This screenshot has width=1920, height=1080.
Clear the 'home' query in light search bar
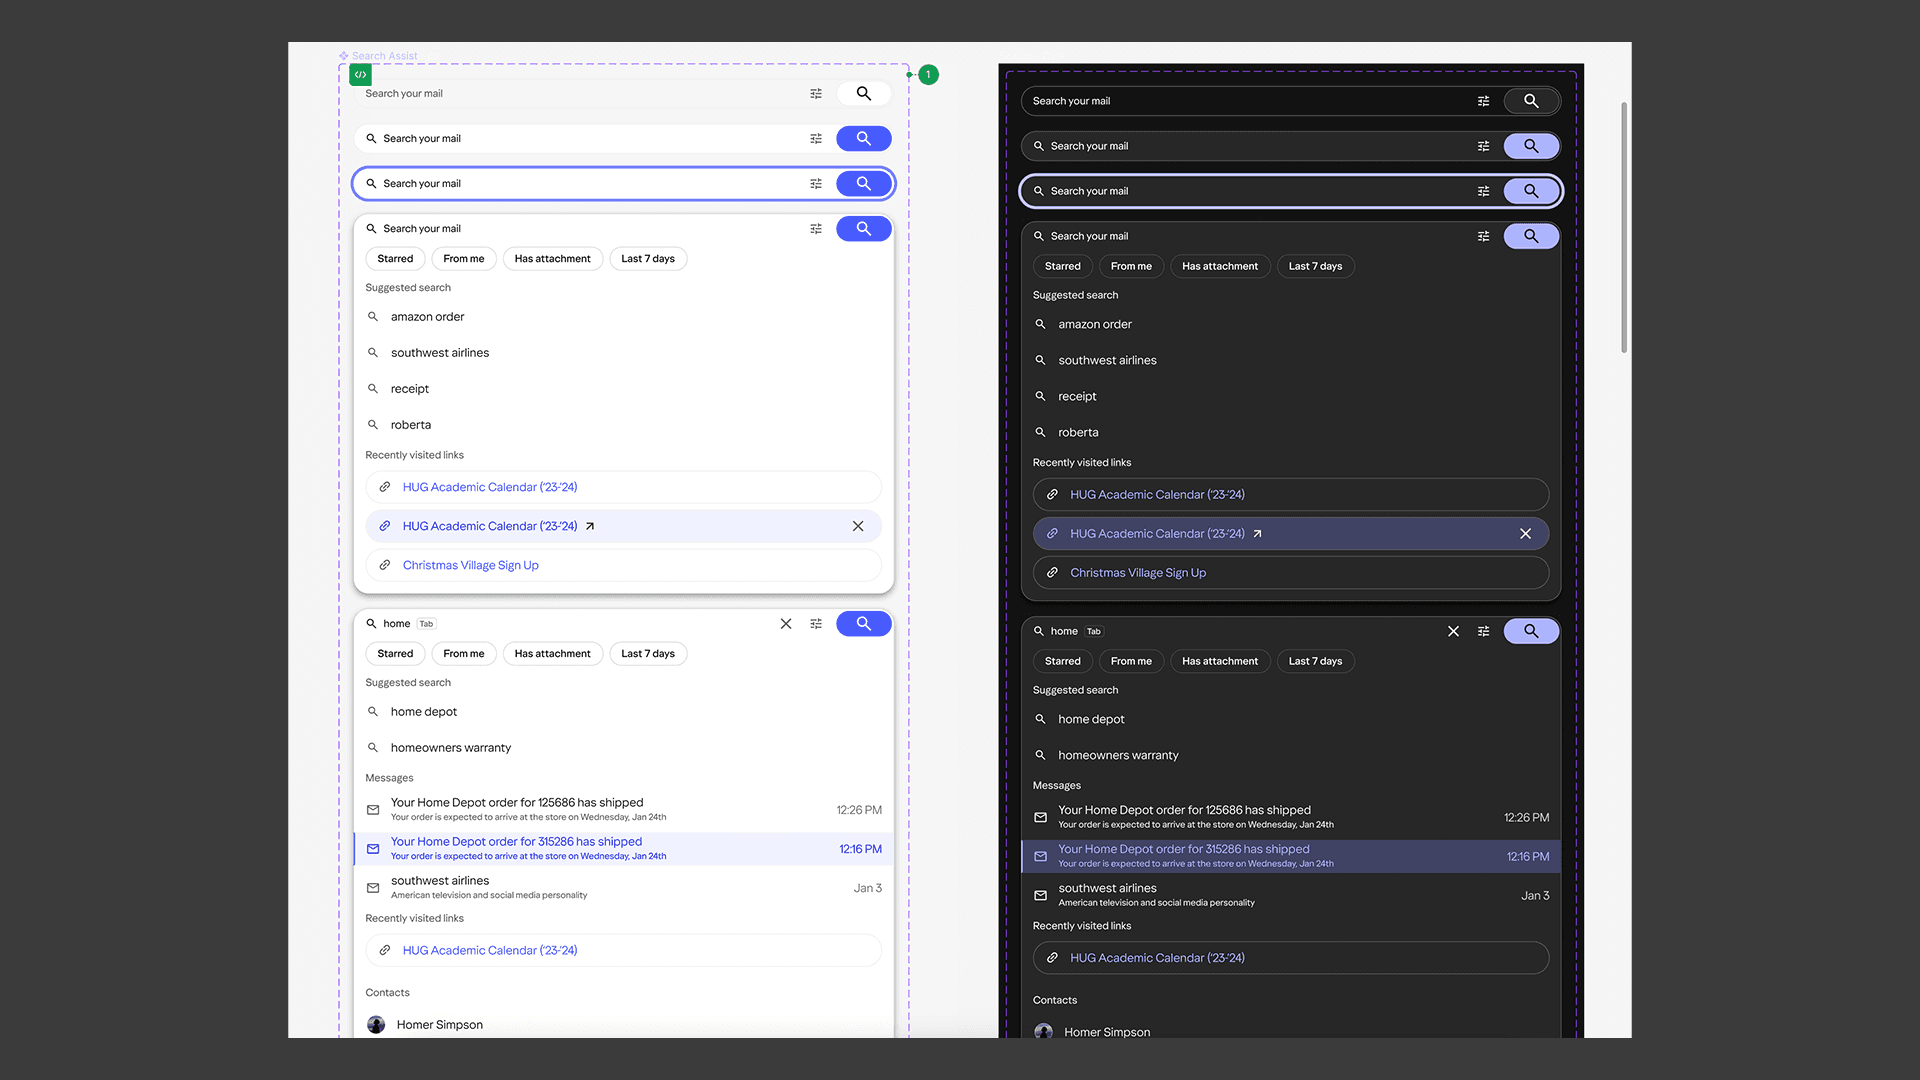pyautogui.click(x=786, y=624)
